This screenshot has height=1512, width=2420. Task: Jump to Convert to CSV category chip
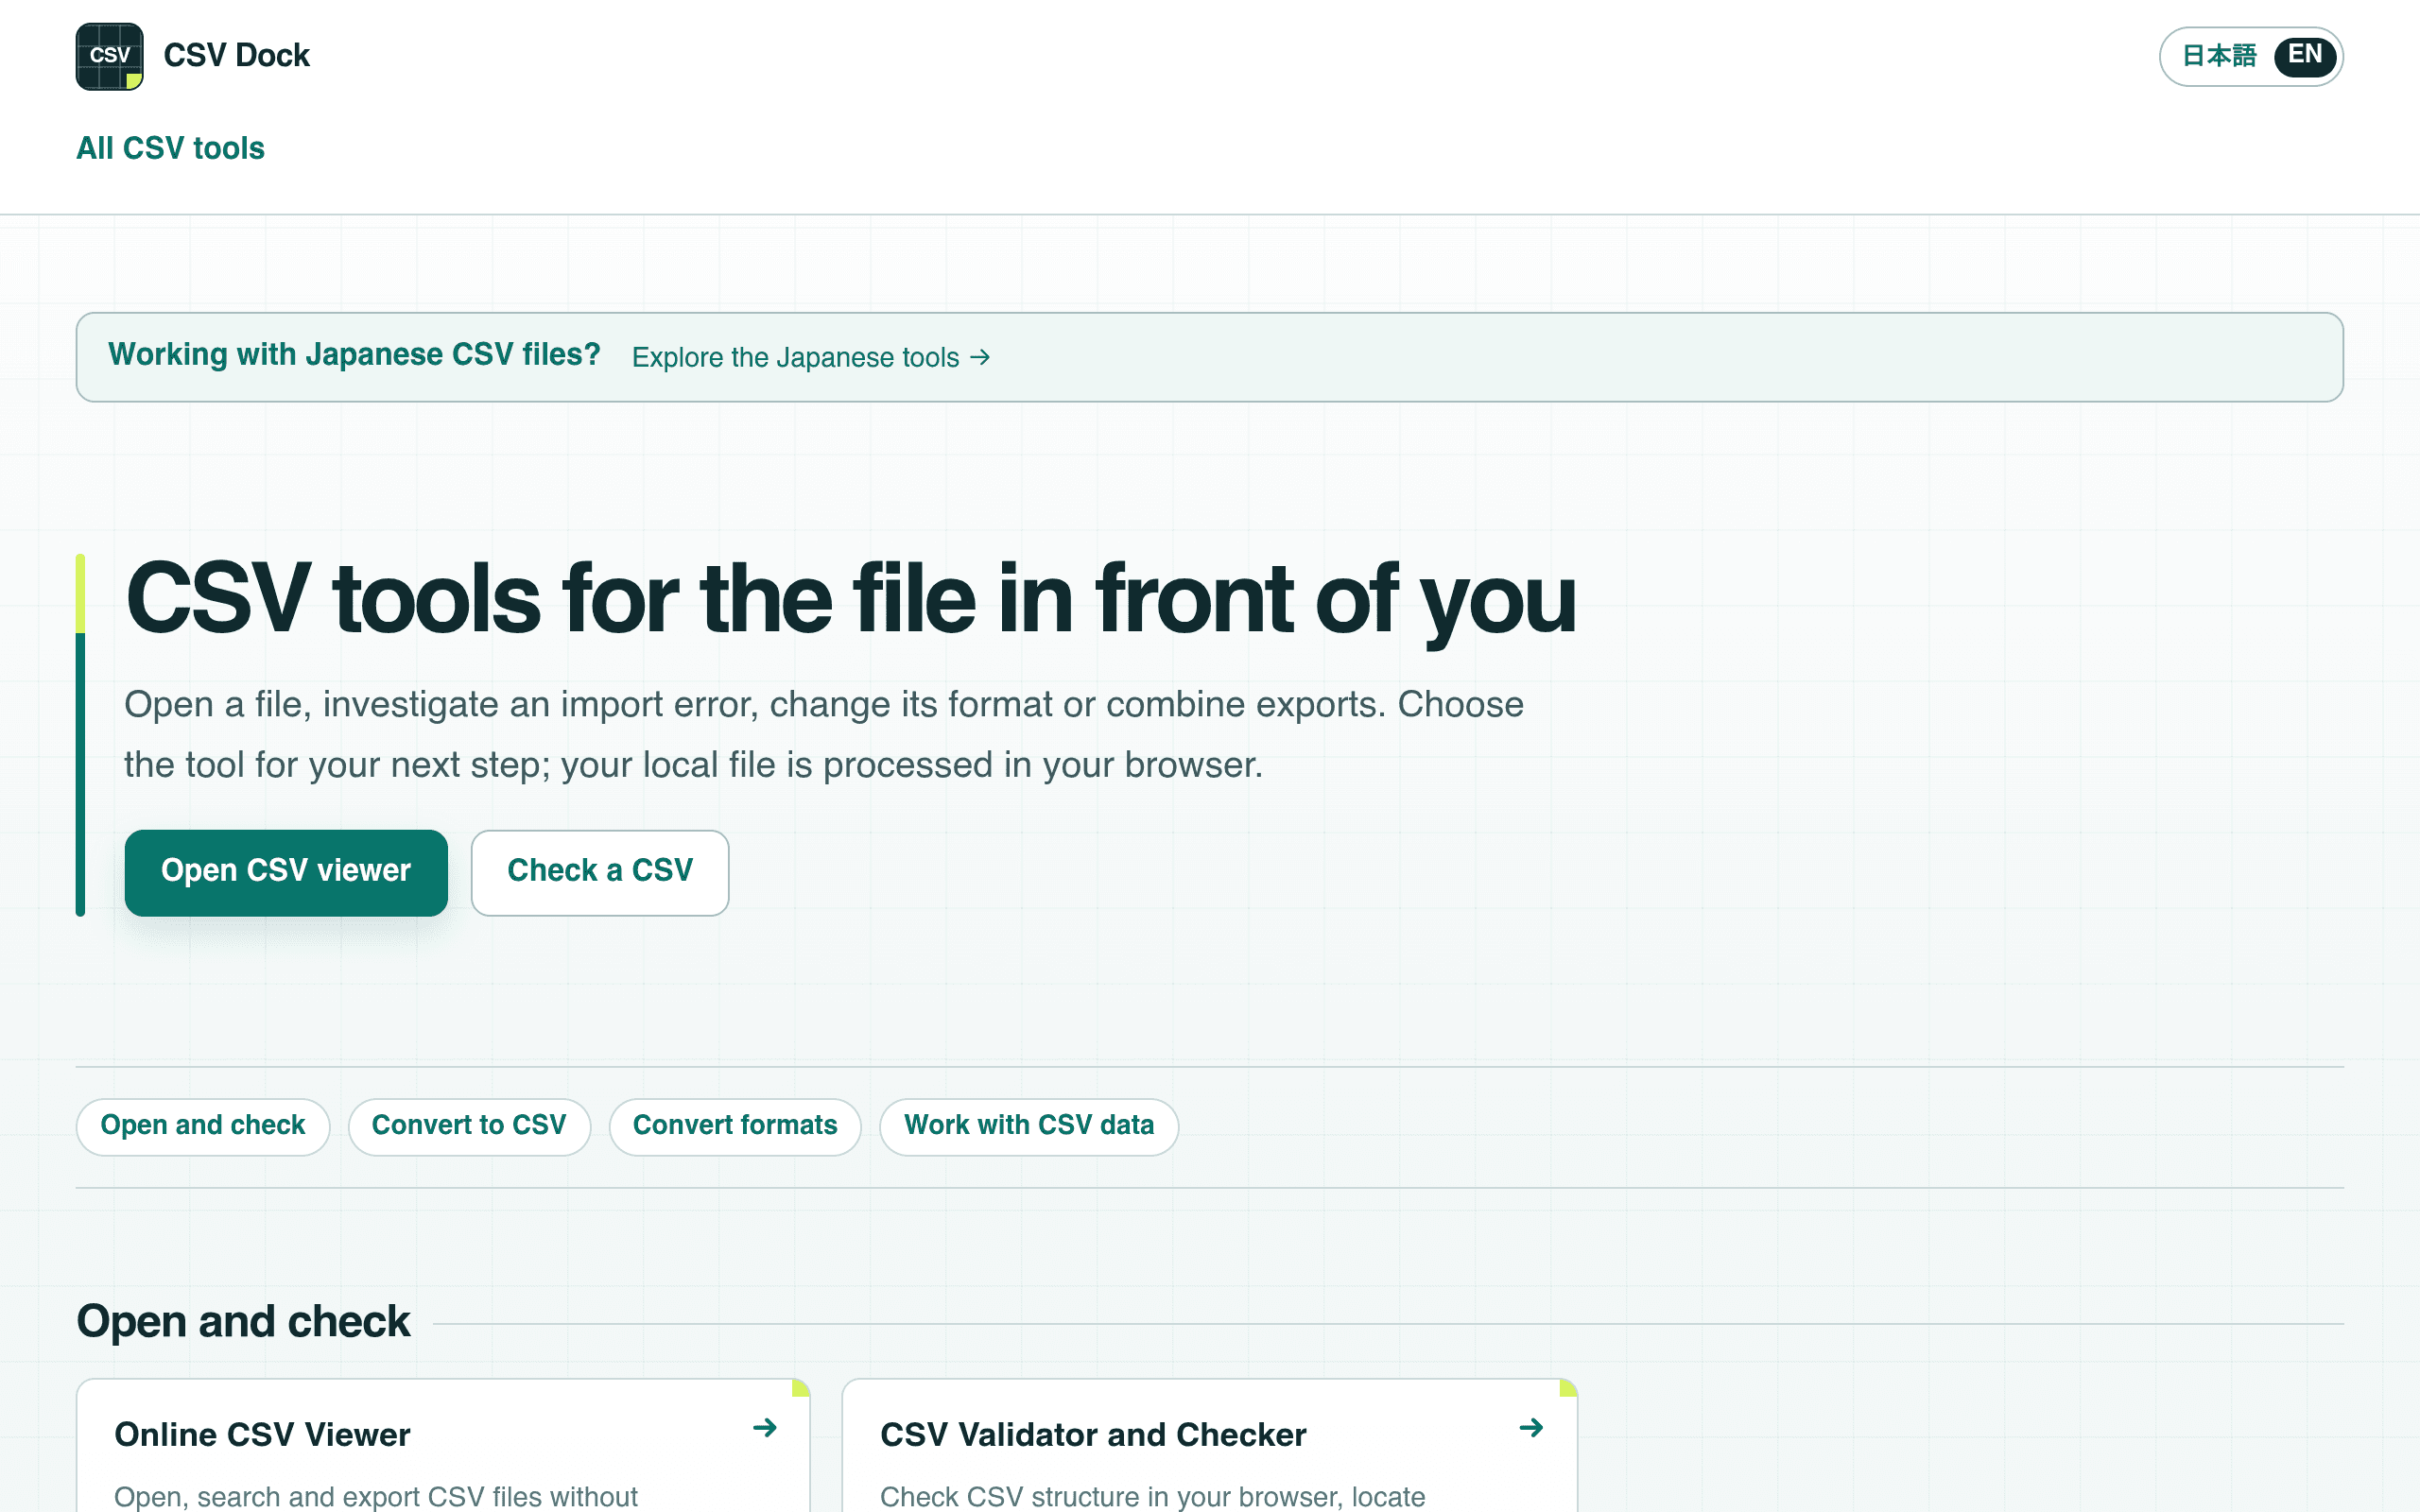[x=469, y=1126]
